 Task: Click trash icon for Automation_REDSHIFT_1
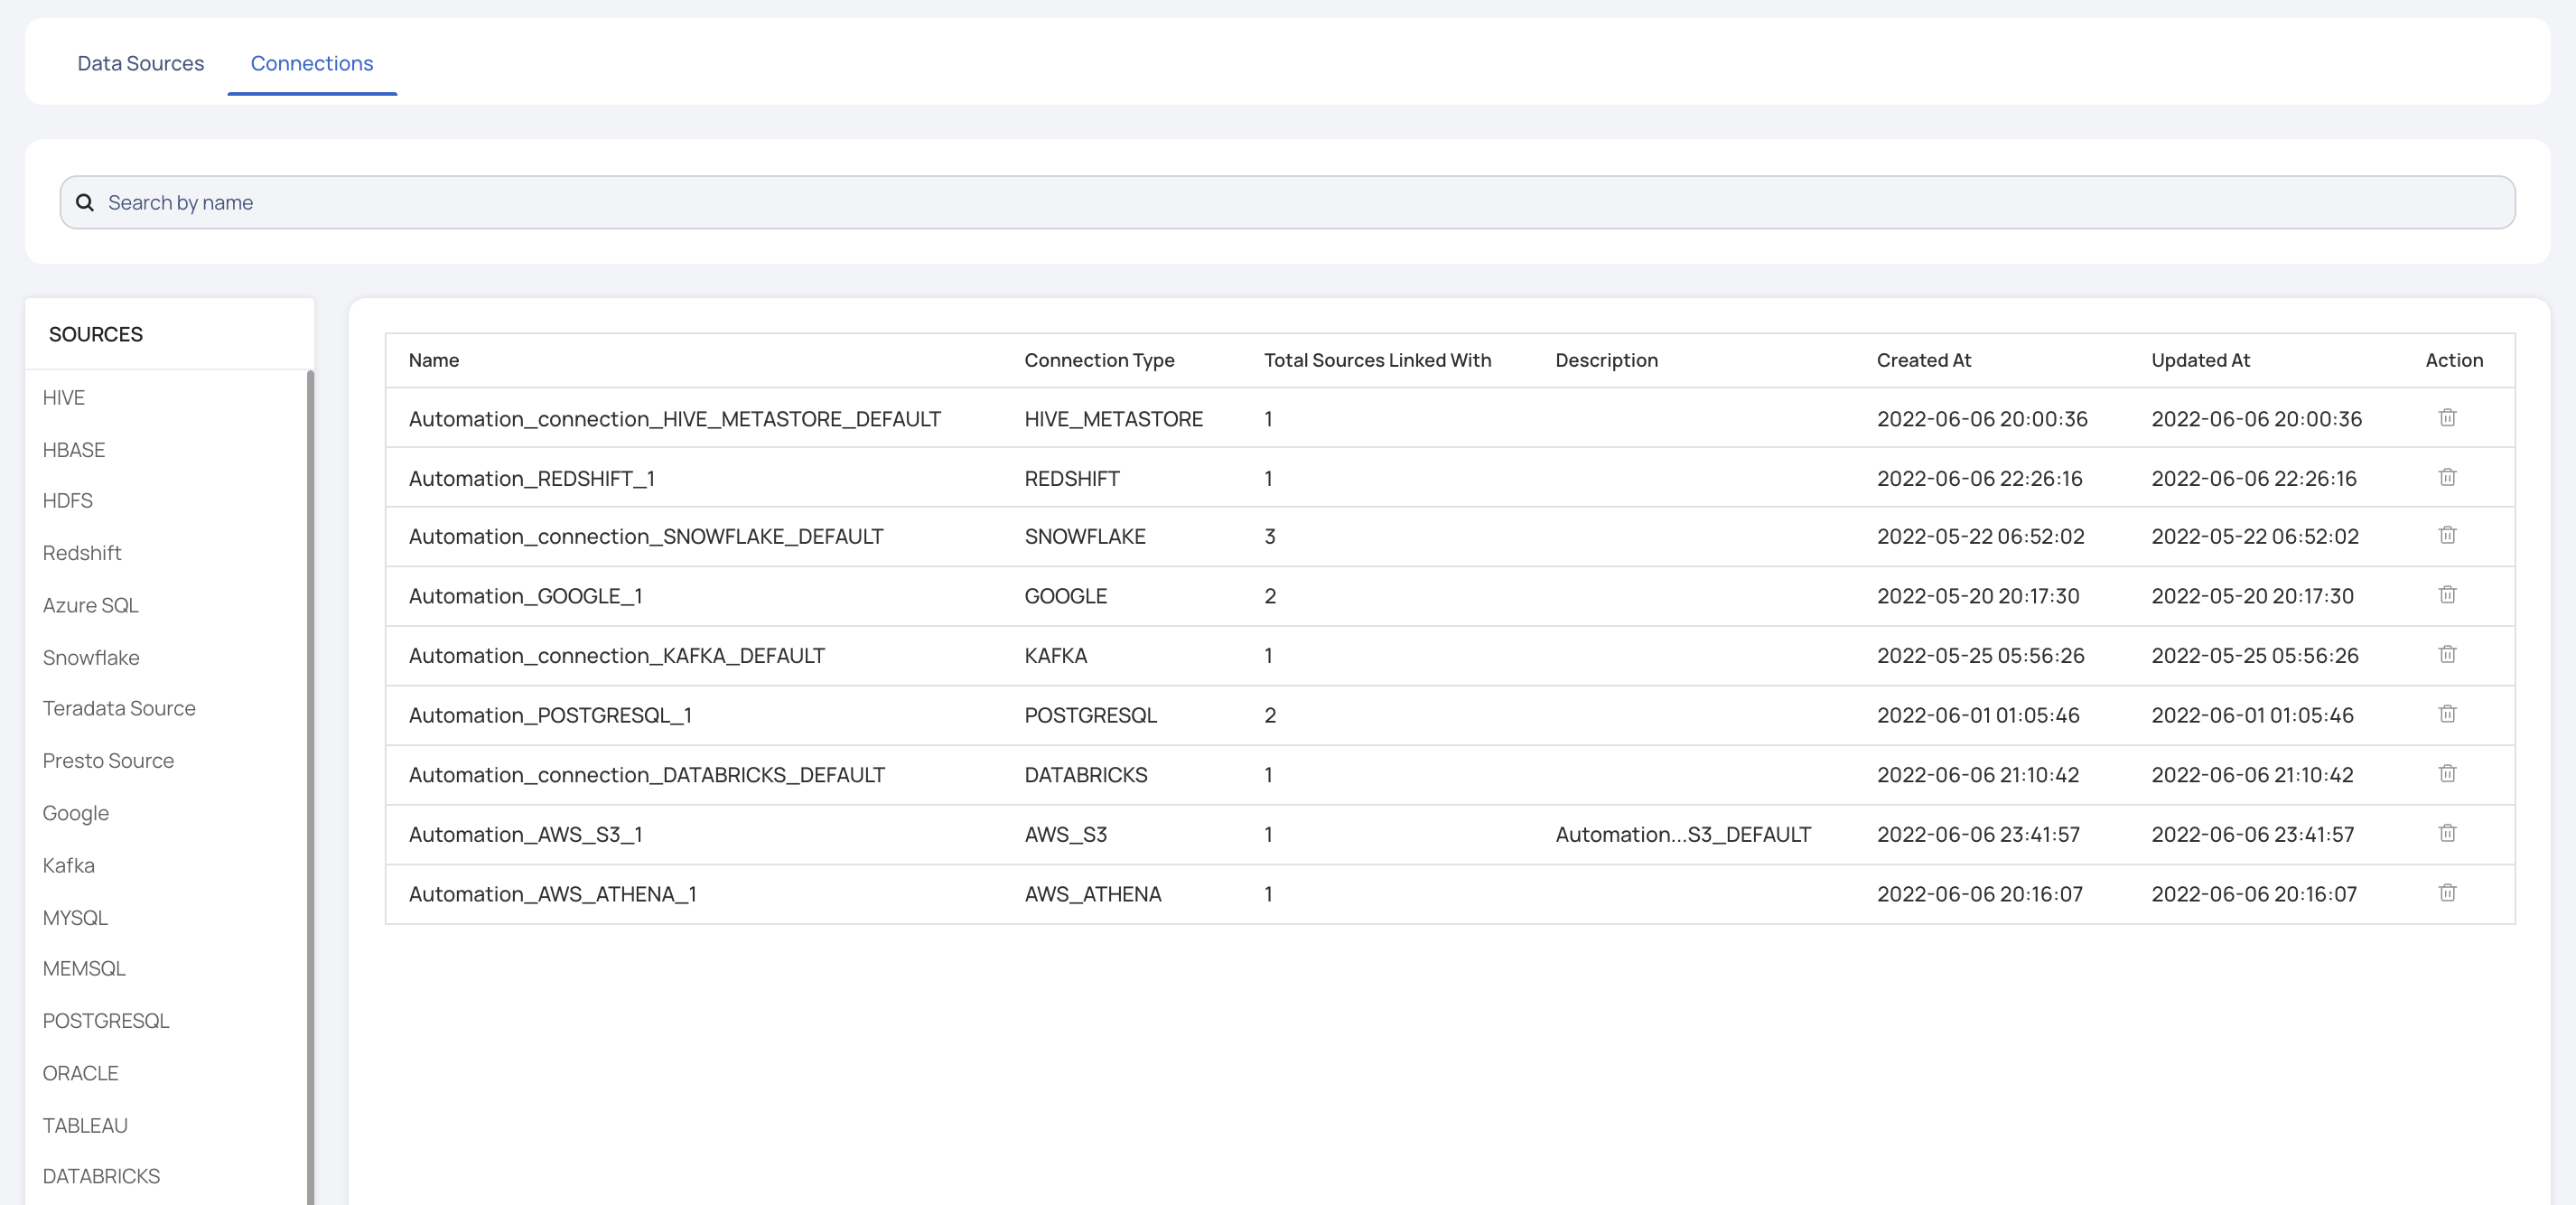(2446, 477)
